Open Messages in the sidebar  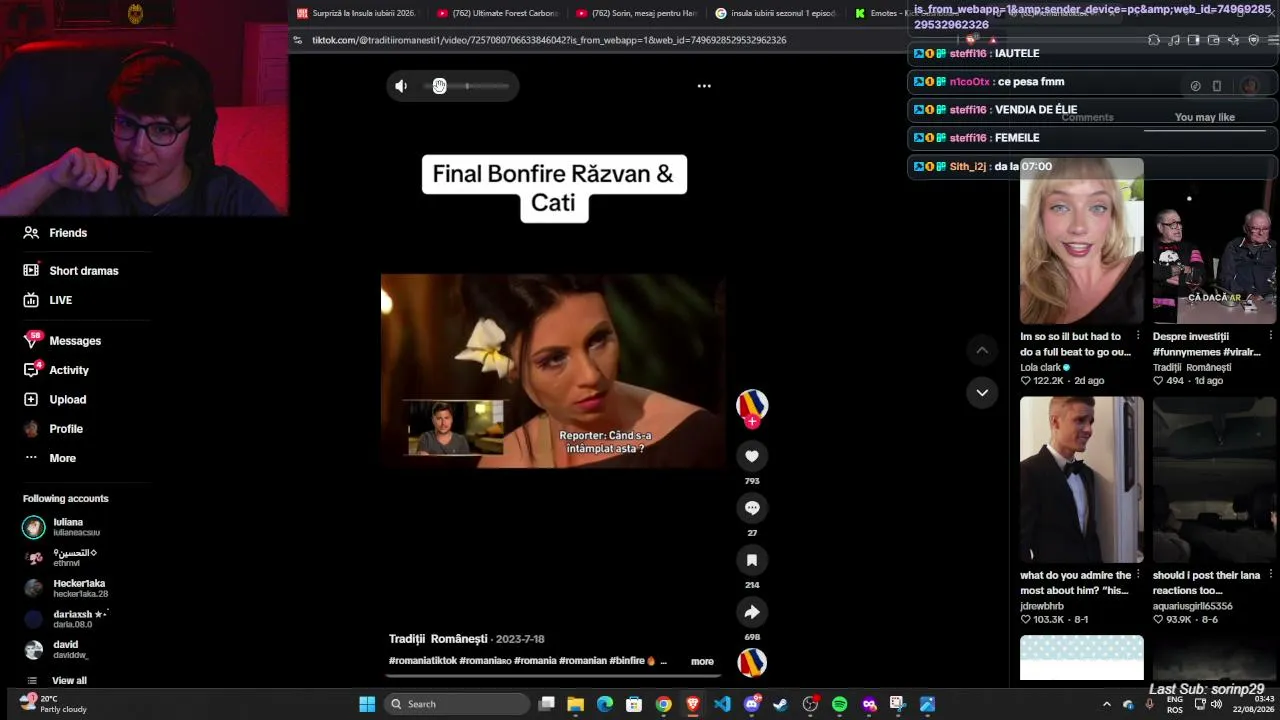point(63,340)
